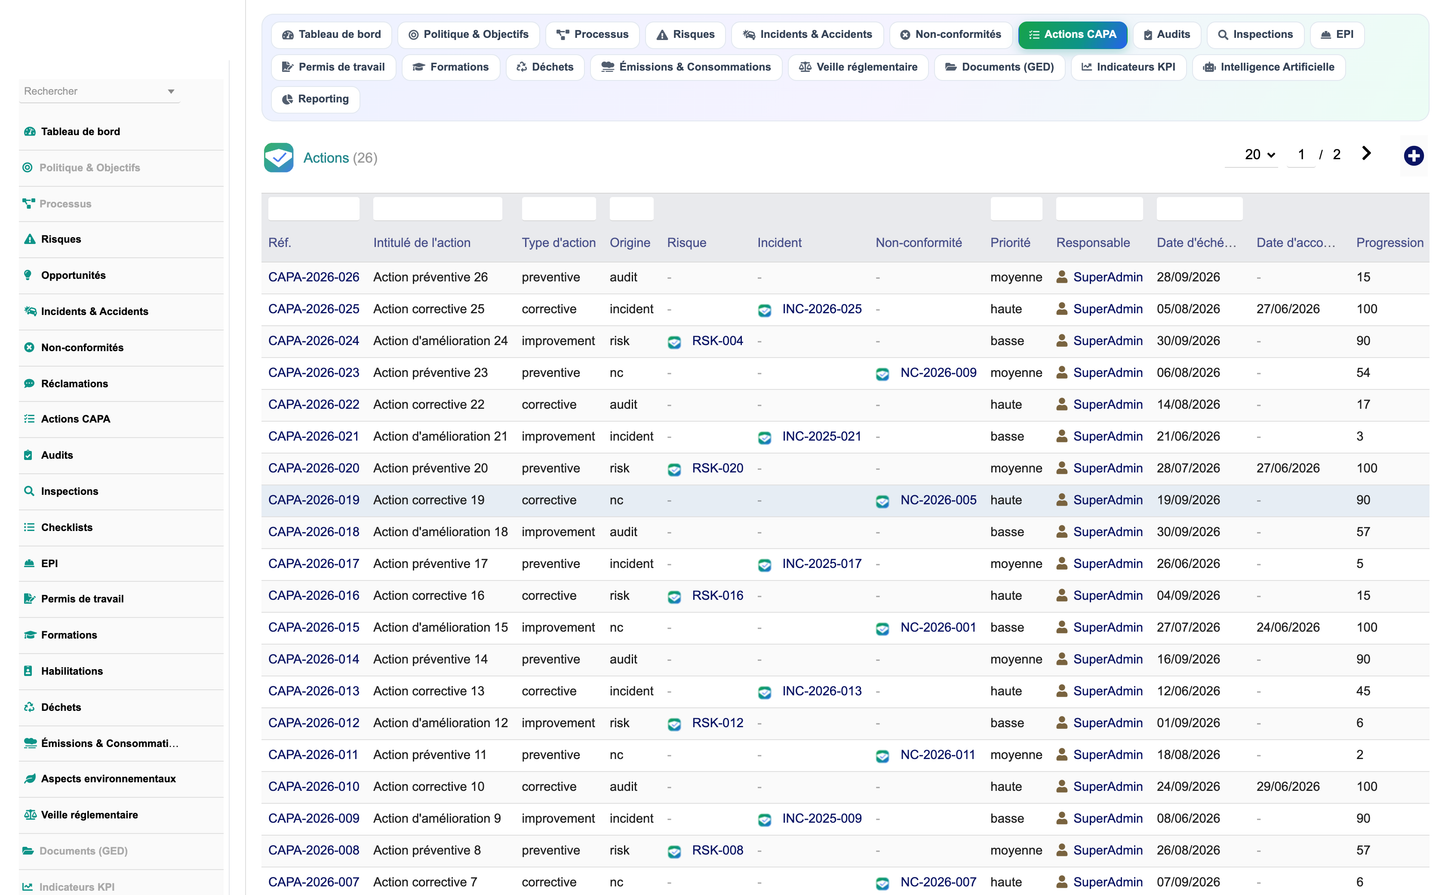
Task: Click the Opportunités lightbulb icon in sidebar
Action: pyautogui.click(x=28, y=276)
